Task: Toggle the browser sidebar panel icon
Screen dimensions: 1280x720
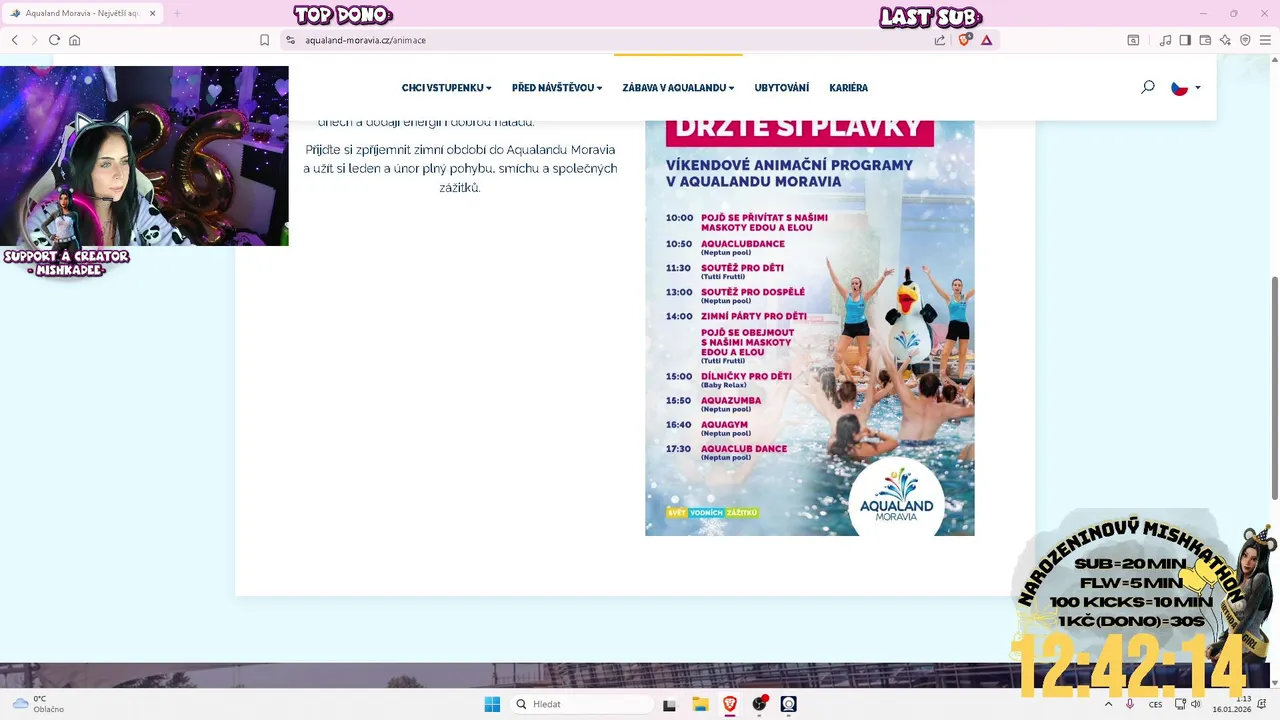Action: coord(1185,40)
